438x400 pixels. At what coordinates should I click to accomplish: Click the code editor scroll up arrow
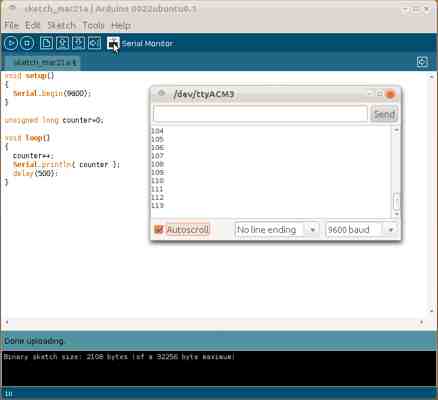[x=432, y=77]
